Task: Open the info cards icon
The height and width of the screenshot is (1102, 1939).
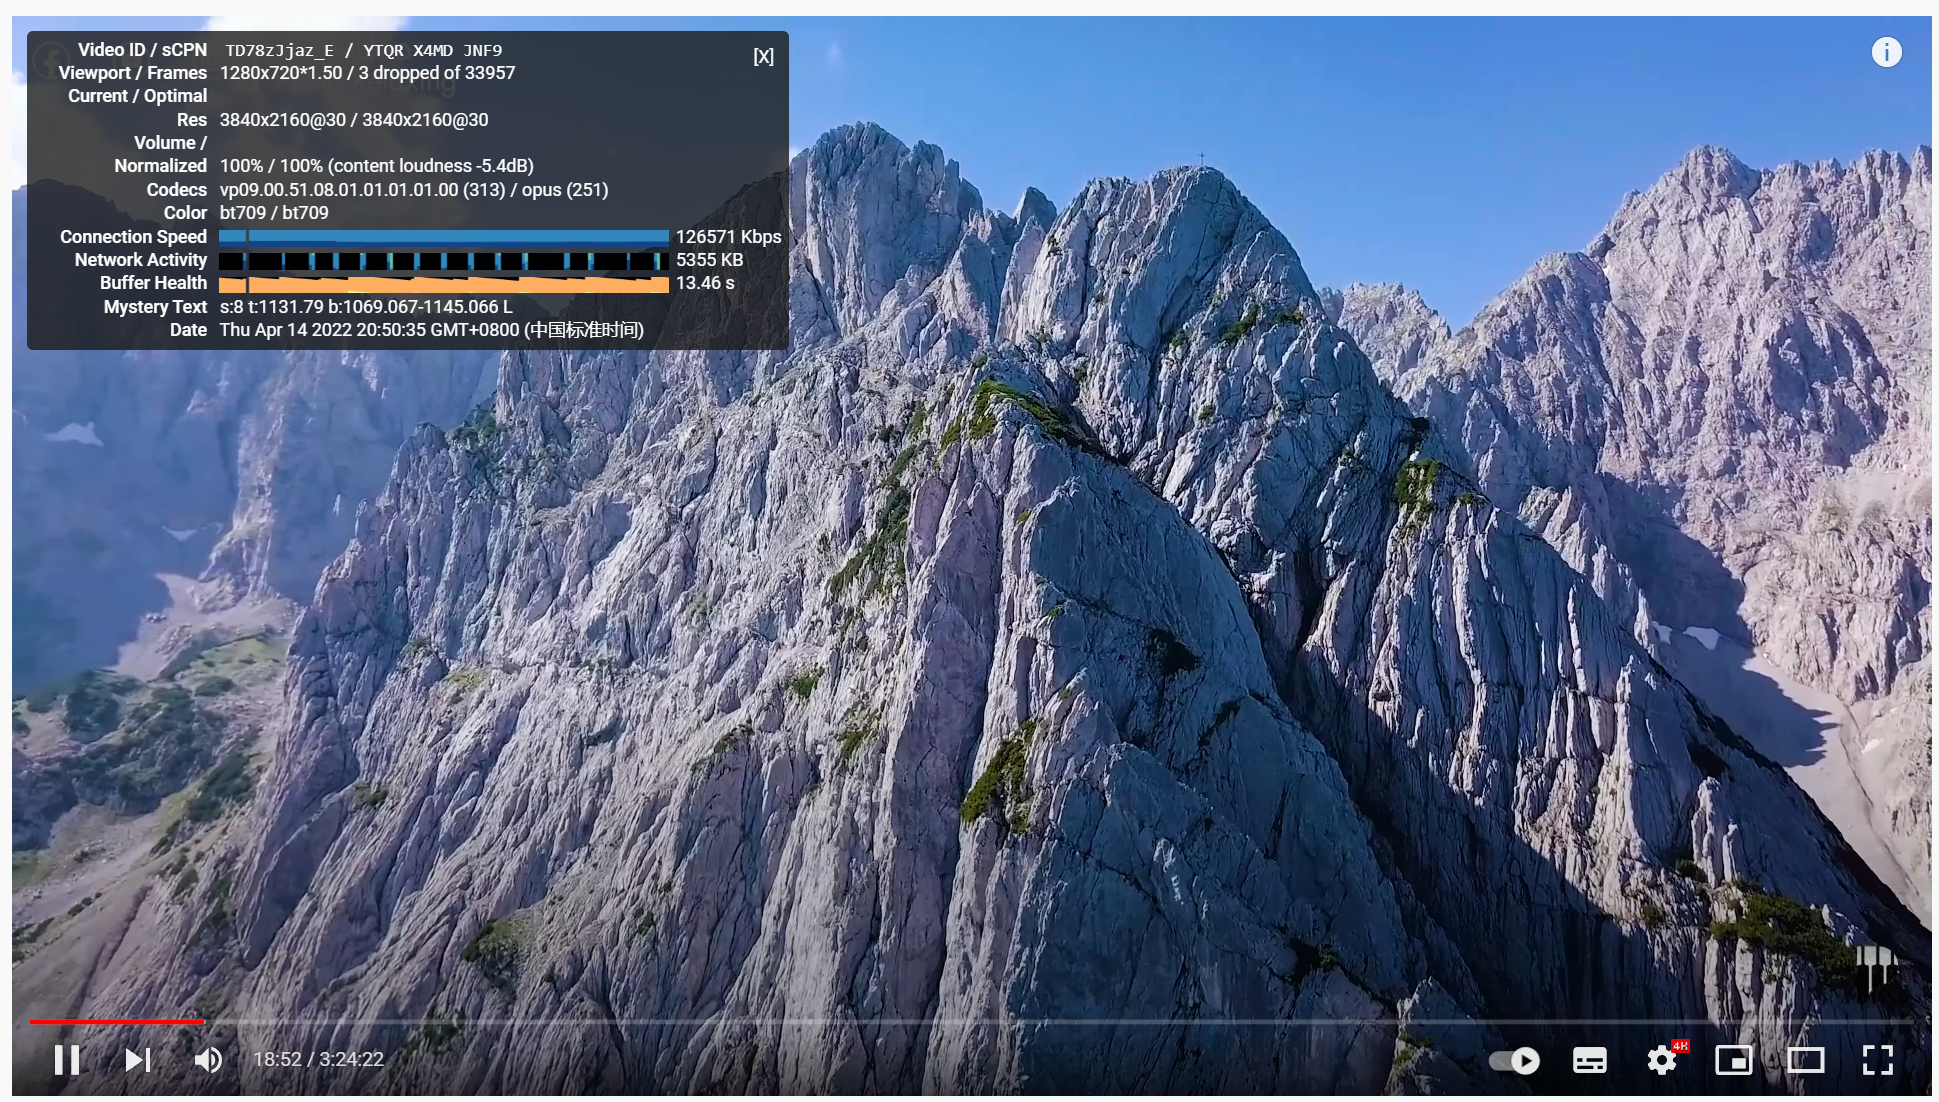Action: coord(1886,52)
